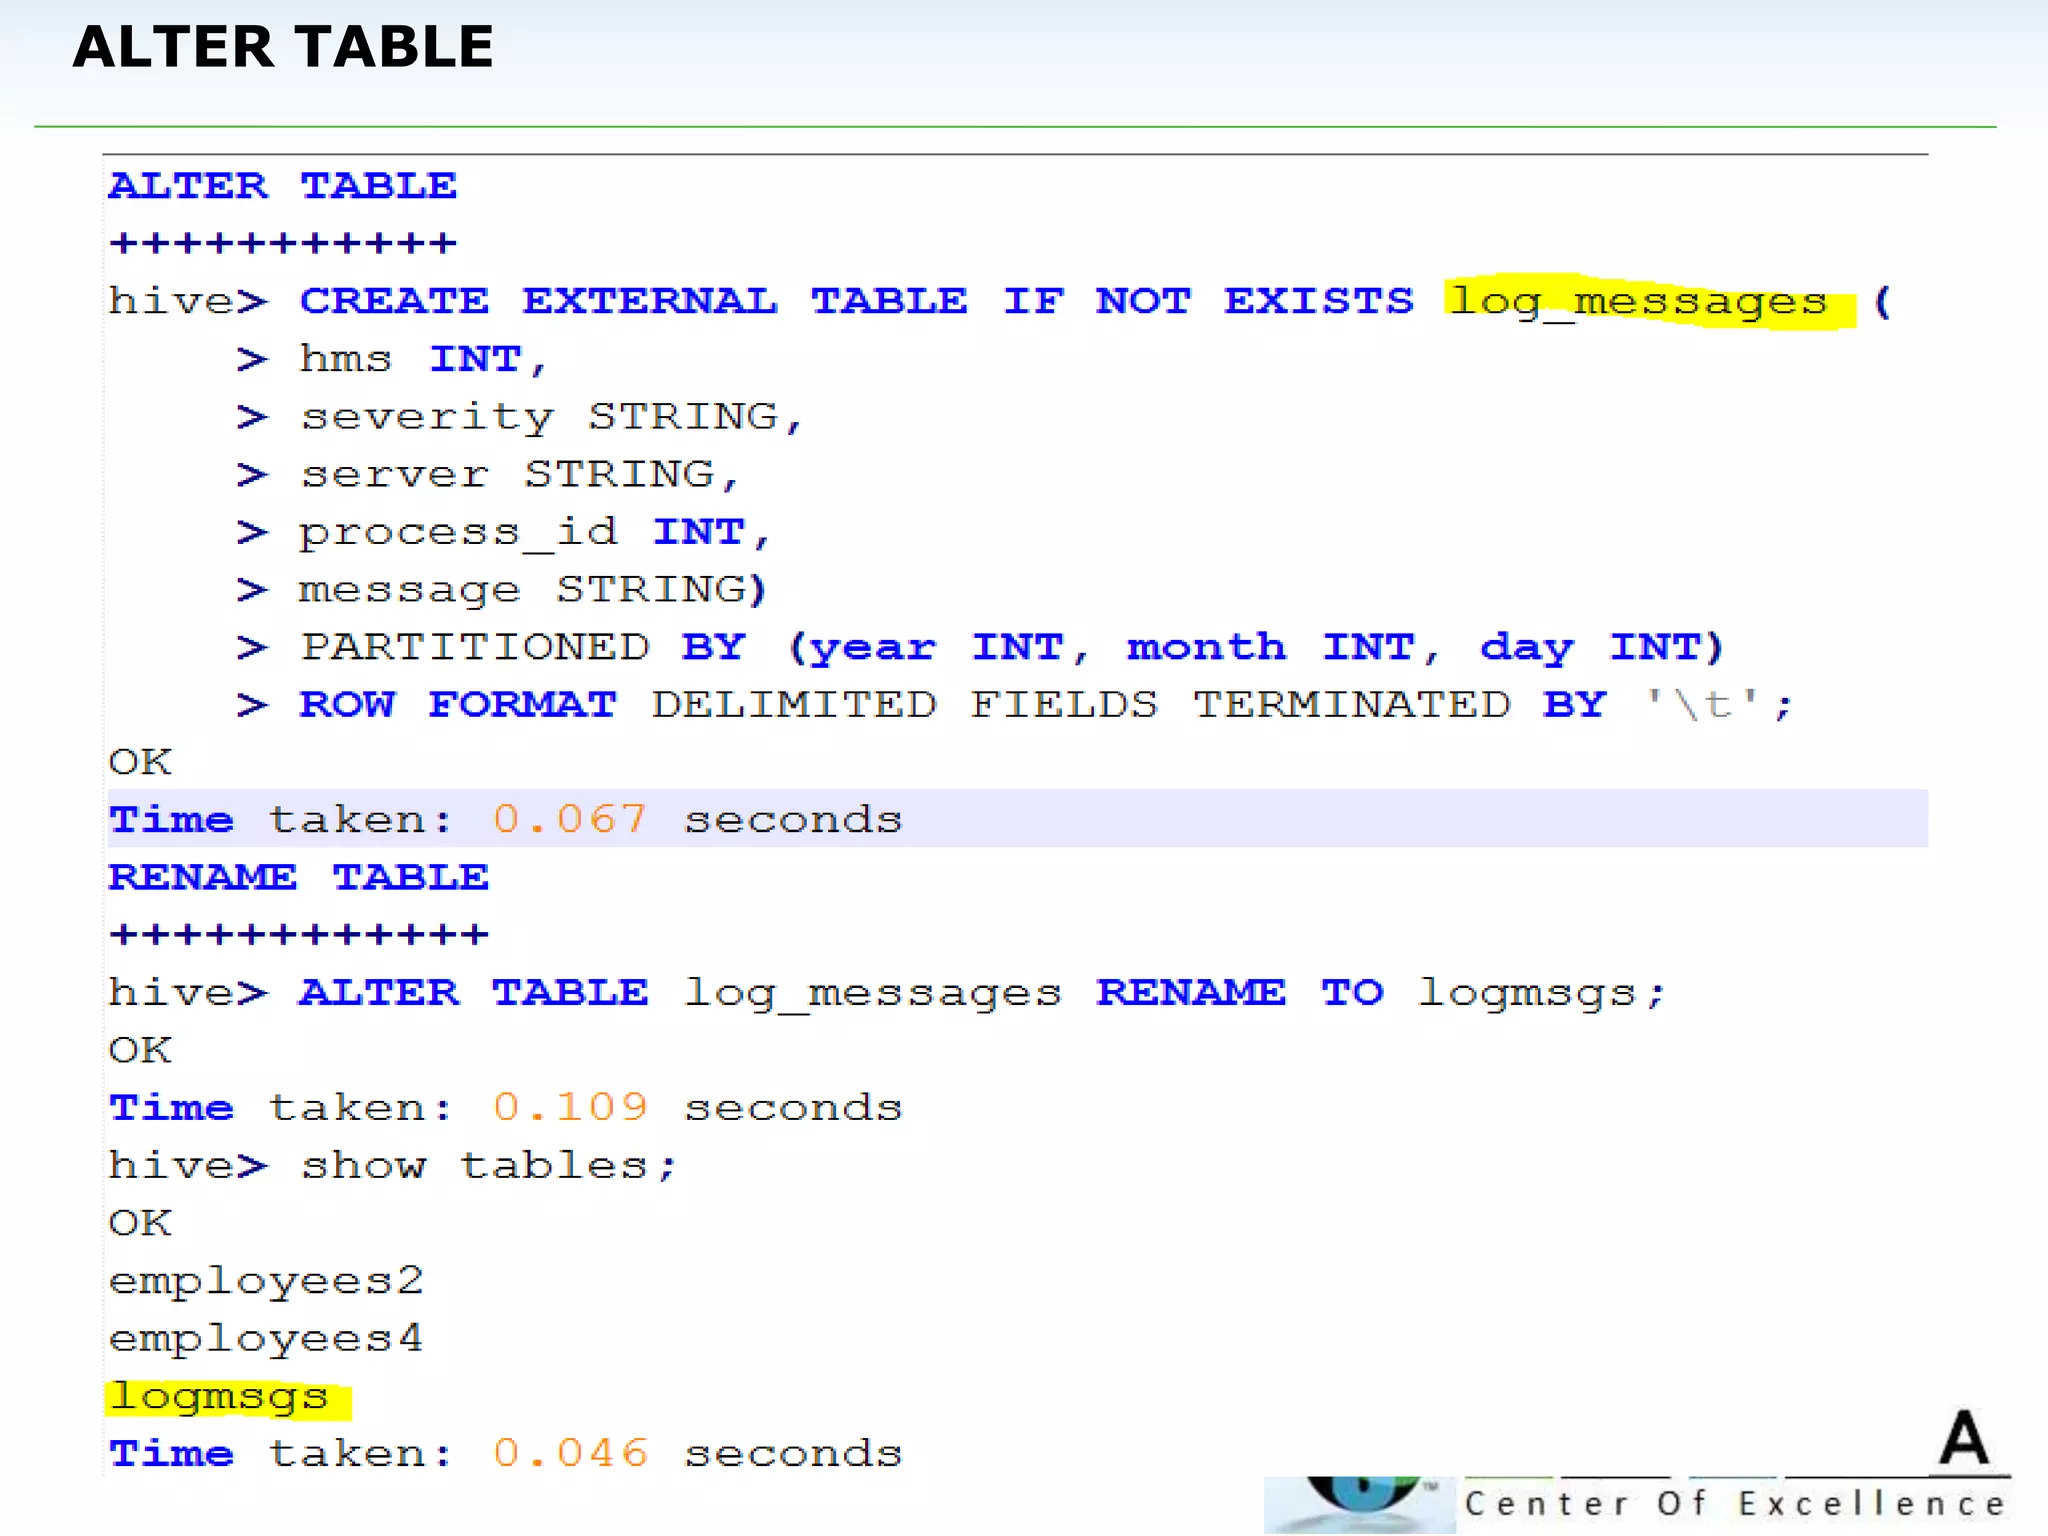Screen dimensions: 2048x1536
Task: Click the "employees2" table row
Action: tap(266, 1282)
